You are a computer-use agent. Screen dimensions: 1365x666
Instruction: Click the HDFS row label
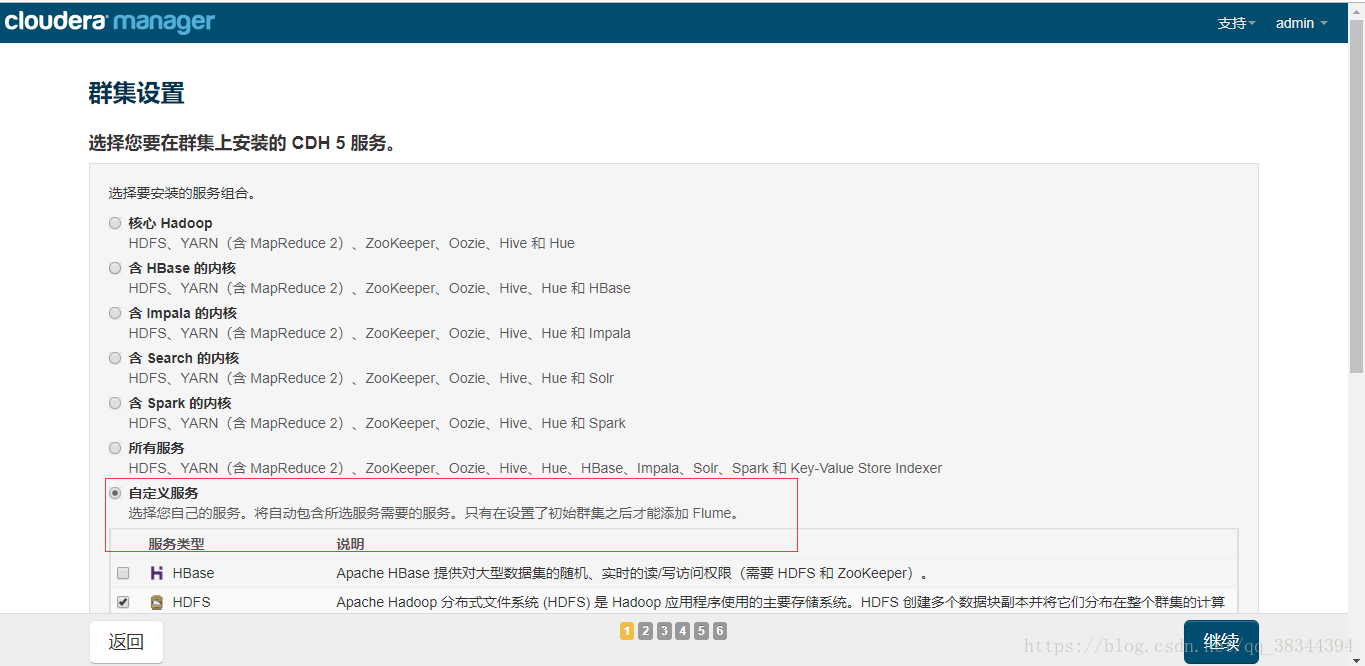(191, 602)
